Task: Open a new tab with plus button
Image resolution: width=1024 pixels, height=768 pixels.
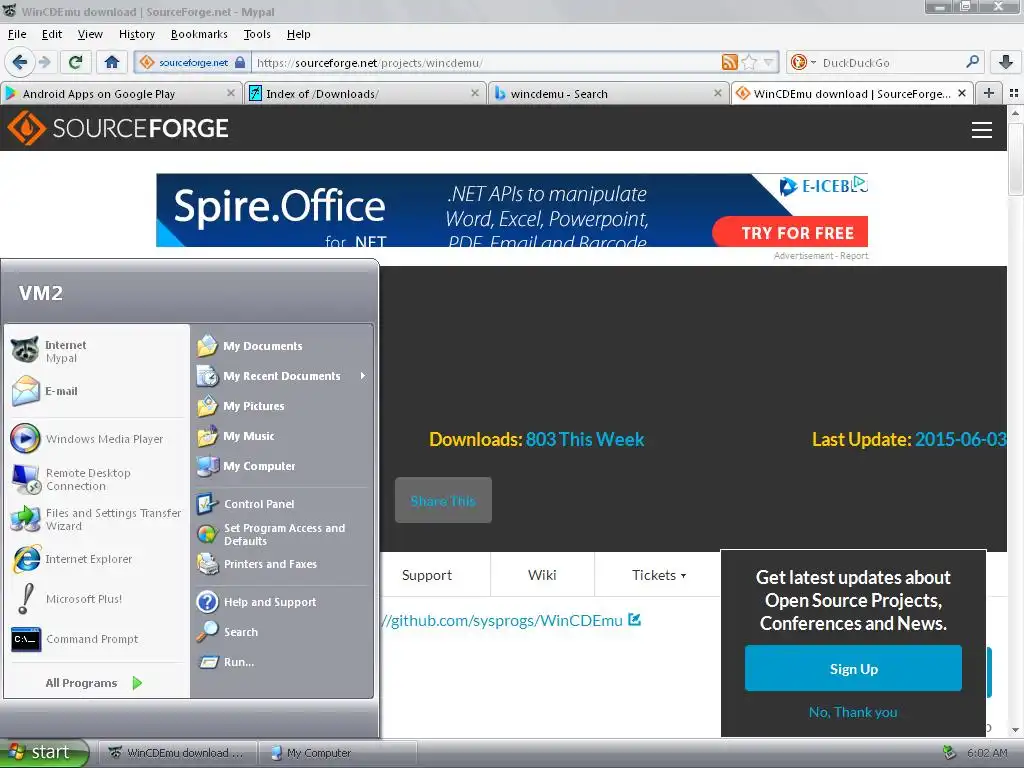Action: point(989,93)
